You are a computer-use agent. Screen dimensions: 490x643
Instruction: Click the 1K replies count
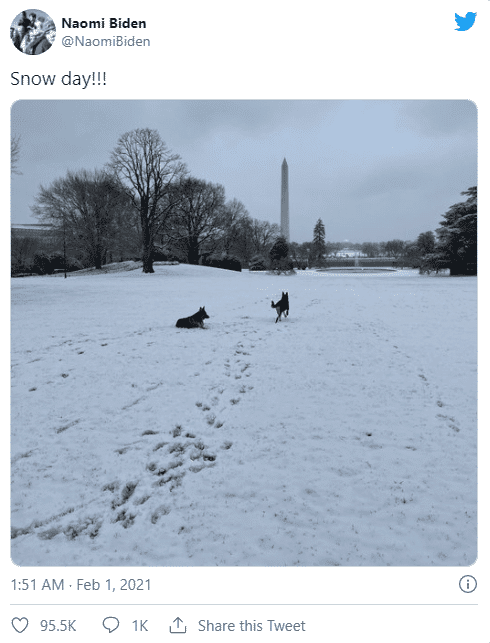pos(140,626)
